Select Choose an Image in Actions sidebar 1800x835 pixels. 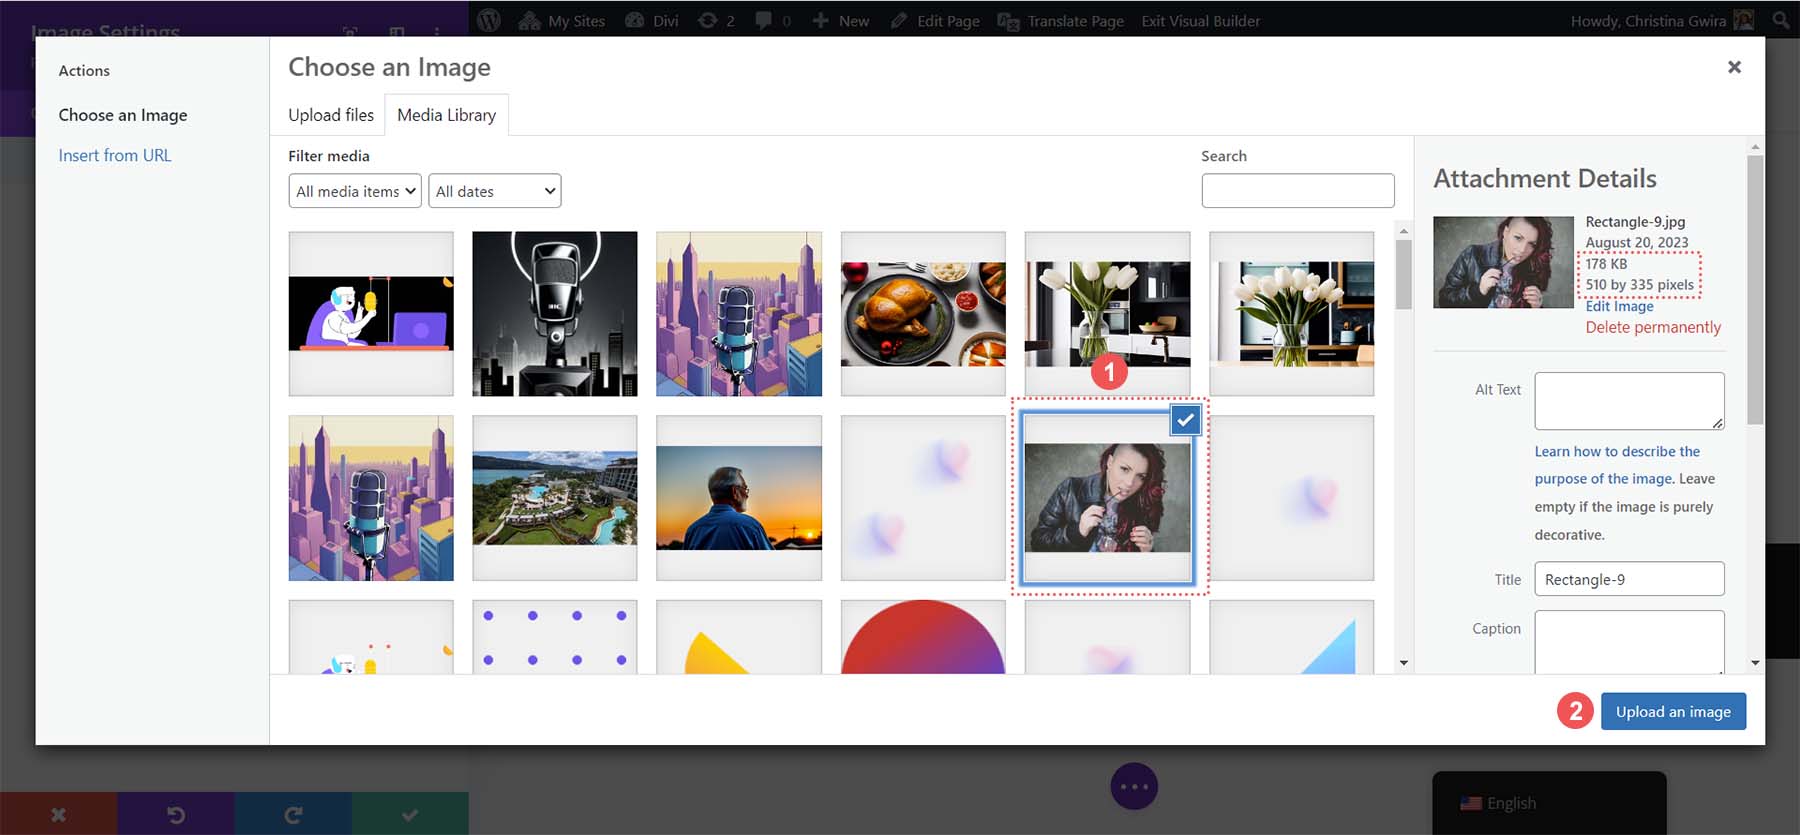[123, 115]
